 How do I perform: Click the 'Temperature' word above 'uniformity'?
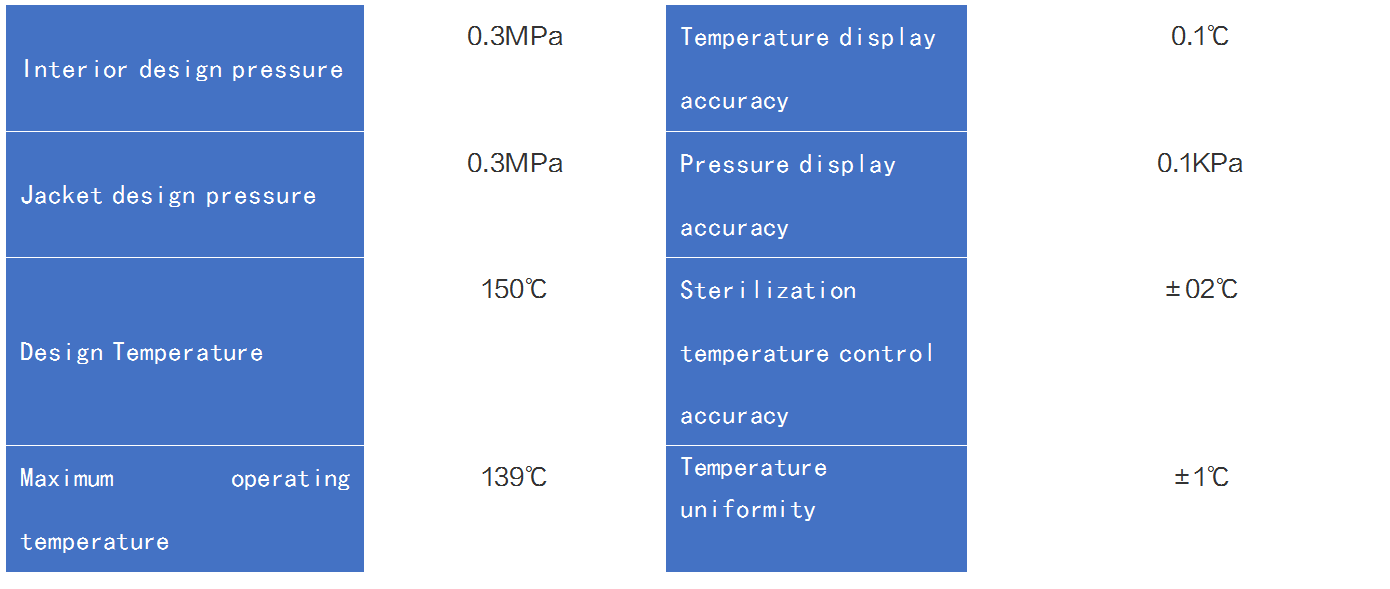pos(754,468)
